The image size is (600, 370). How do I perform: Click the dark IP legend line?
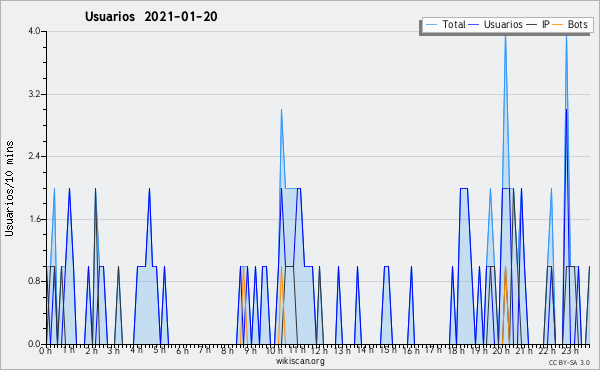pos(532,24)
